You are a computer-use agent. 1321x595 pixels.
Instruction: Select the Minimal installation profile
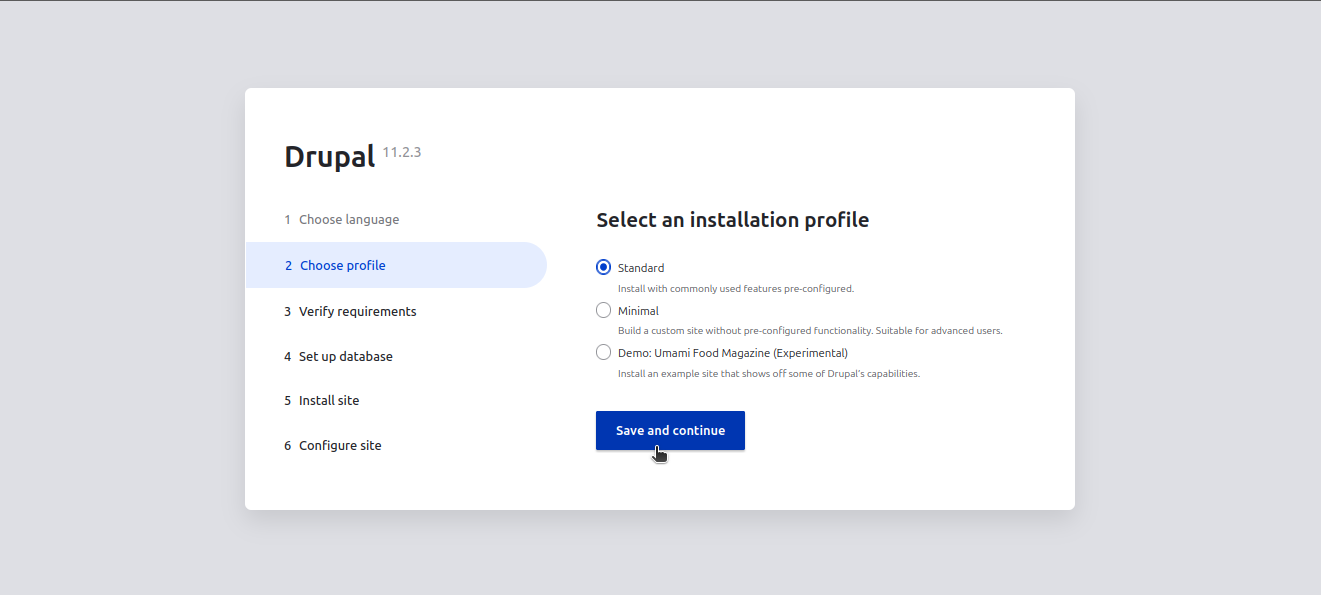(x=603, y=310)
